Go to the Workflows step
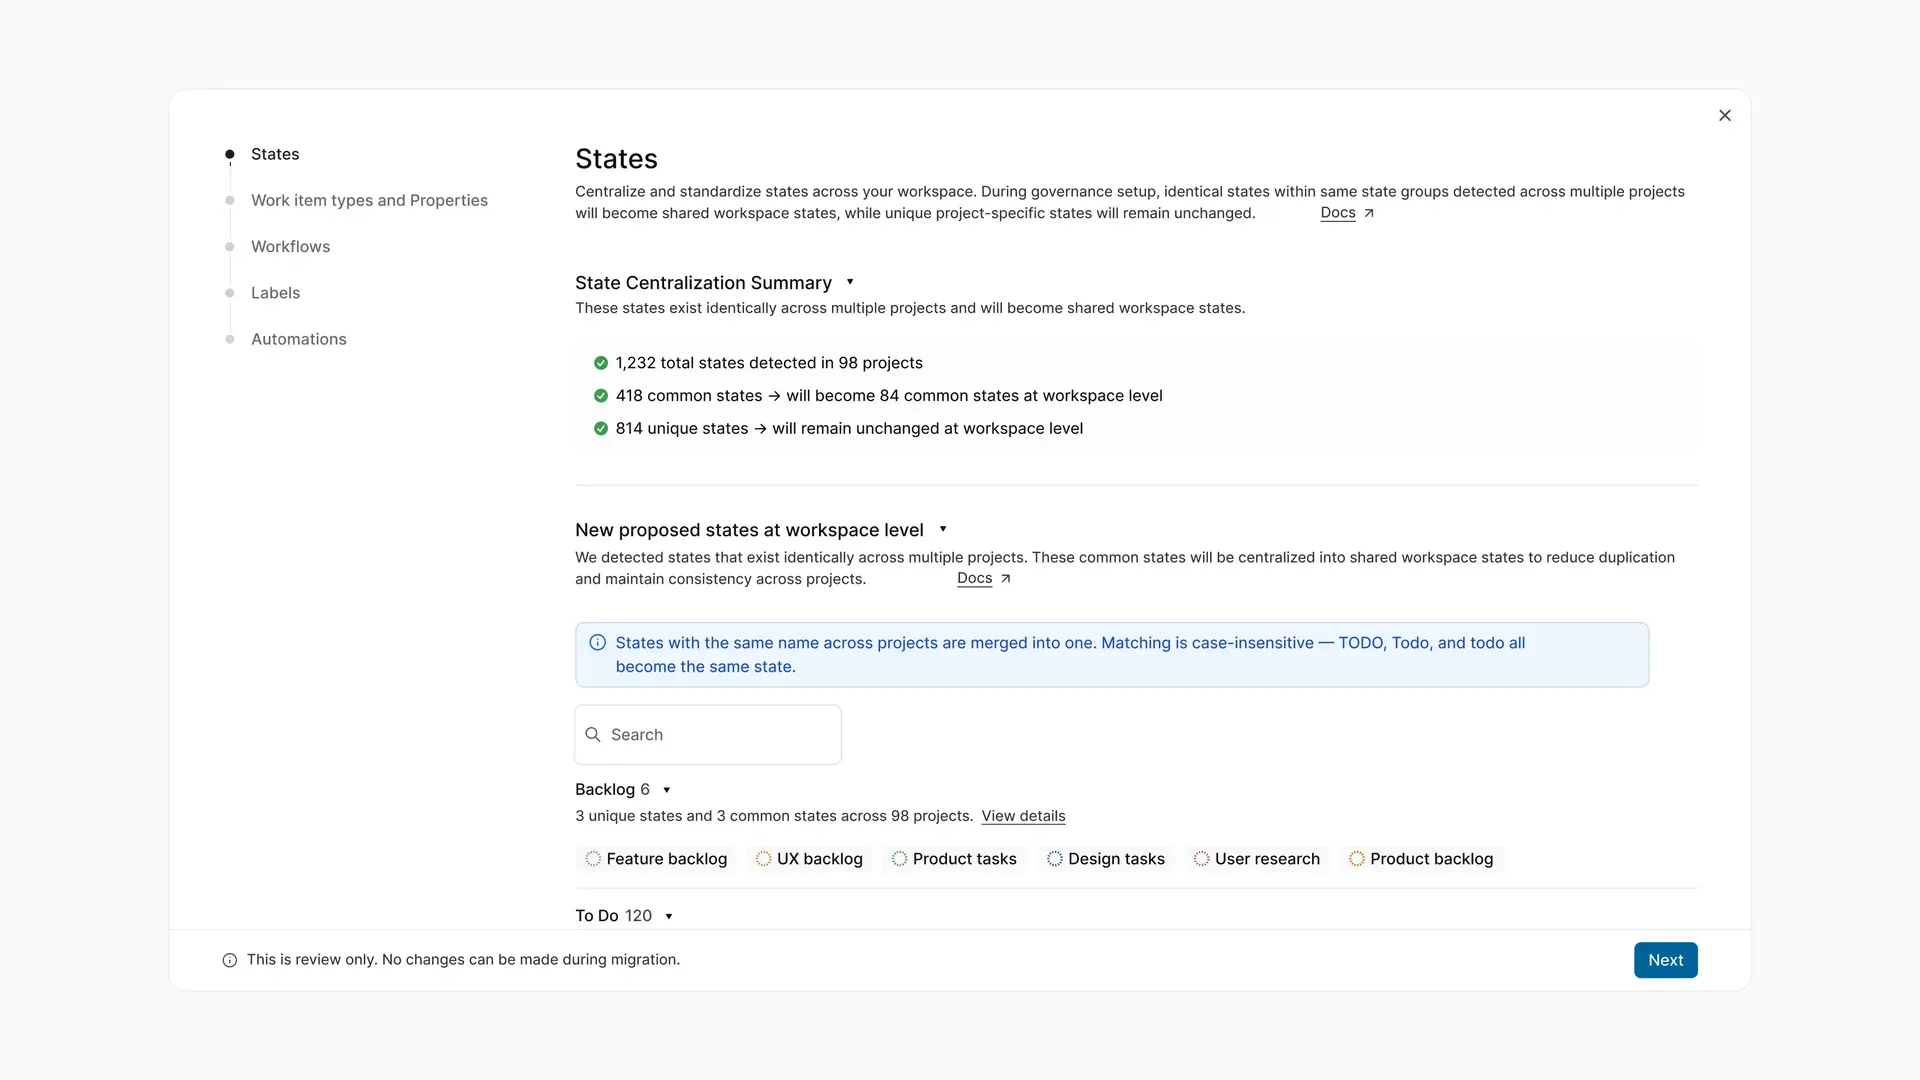The image size is (1920, 1080). pos(290,247)
